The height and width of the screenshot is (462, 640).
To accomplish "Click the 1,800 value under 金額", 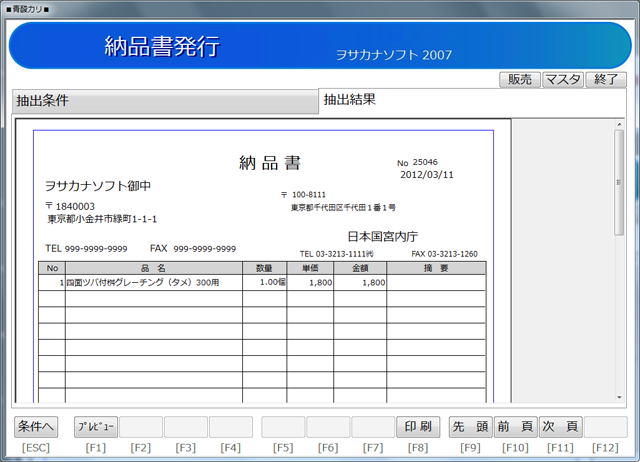I will pyautogui.click(x=373, y=282).
